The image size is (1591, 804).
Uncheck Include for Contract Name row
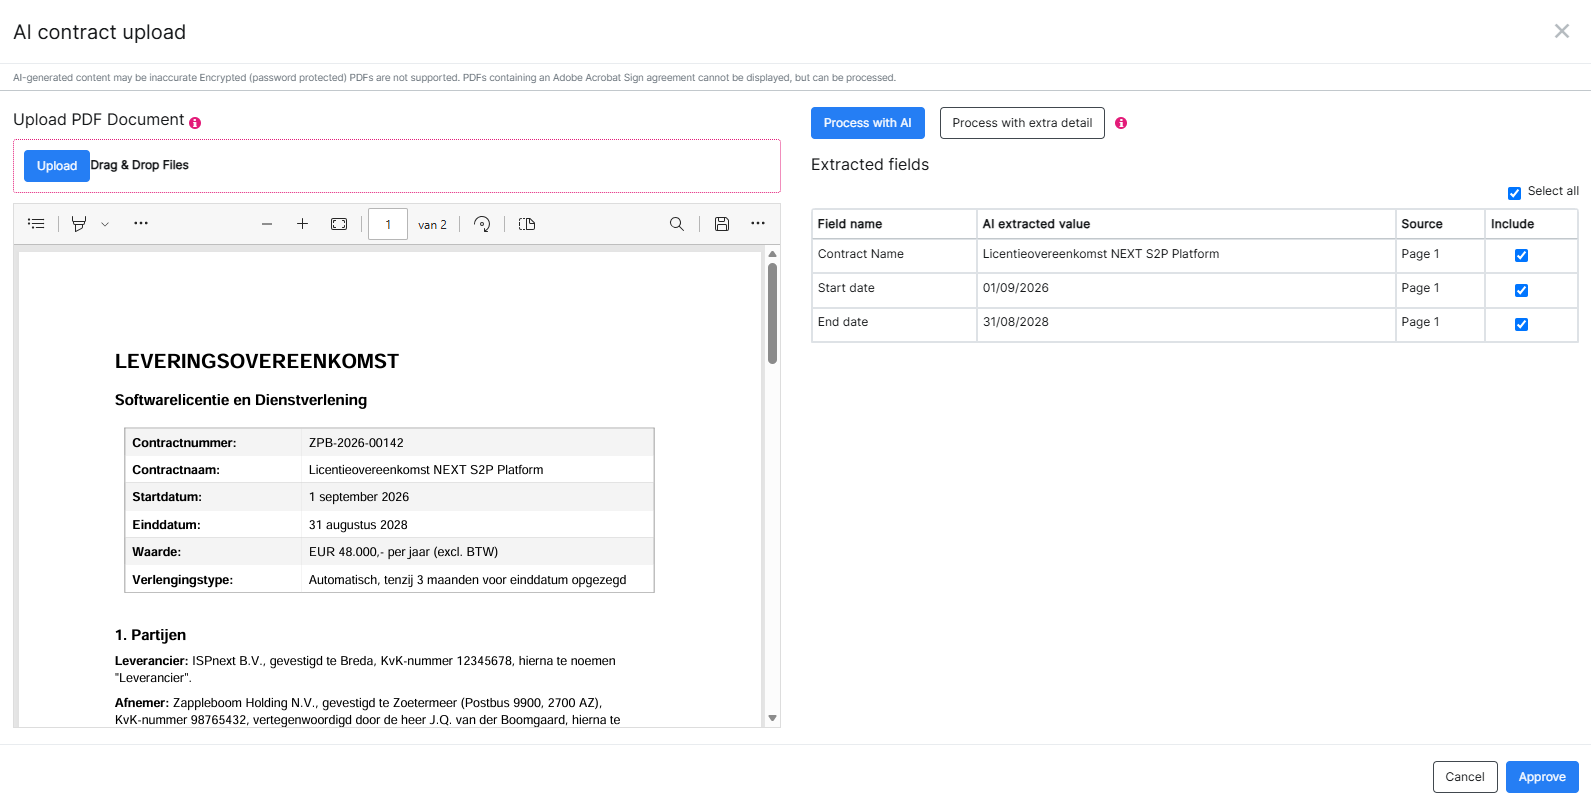1521,255
